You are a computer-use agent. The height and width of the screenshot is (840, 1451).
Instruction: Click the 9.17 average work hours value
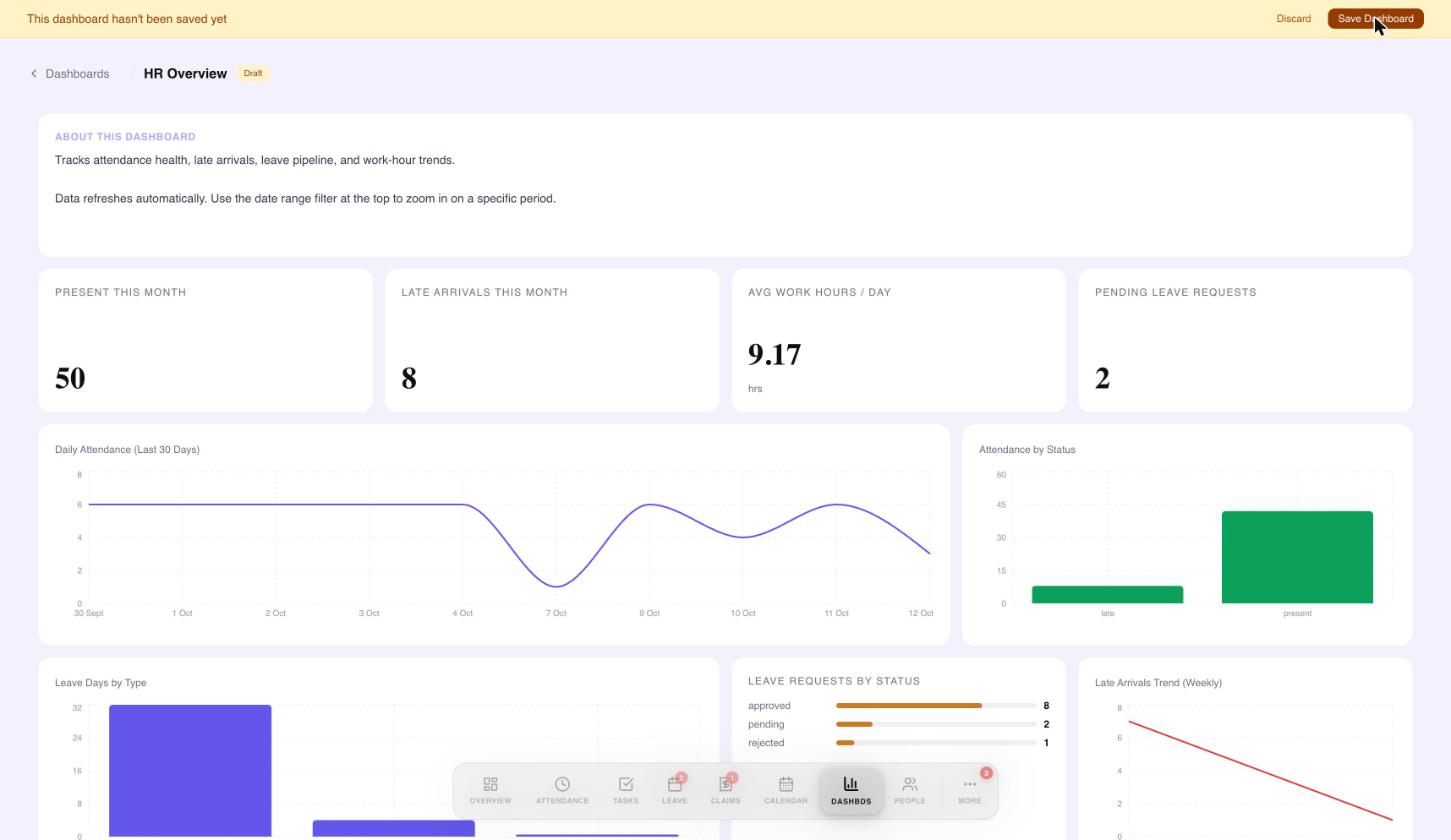pos(774,355)
